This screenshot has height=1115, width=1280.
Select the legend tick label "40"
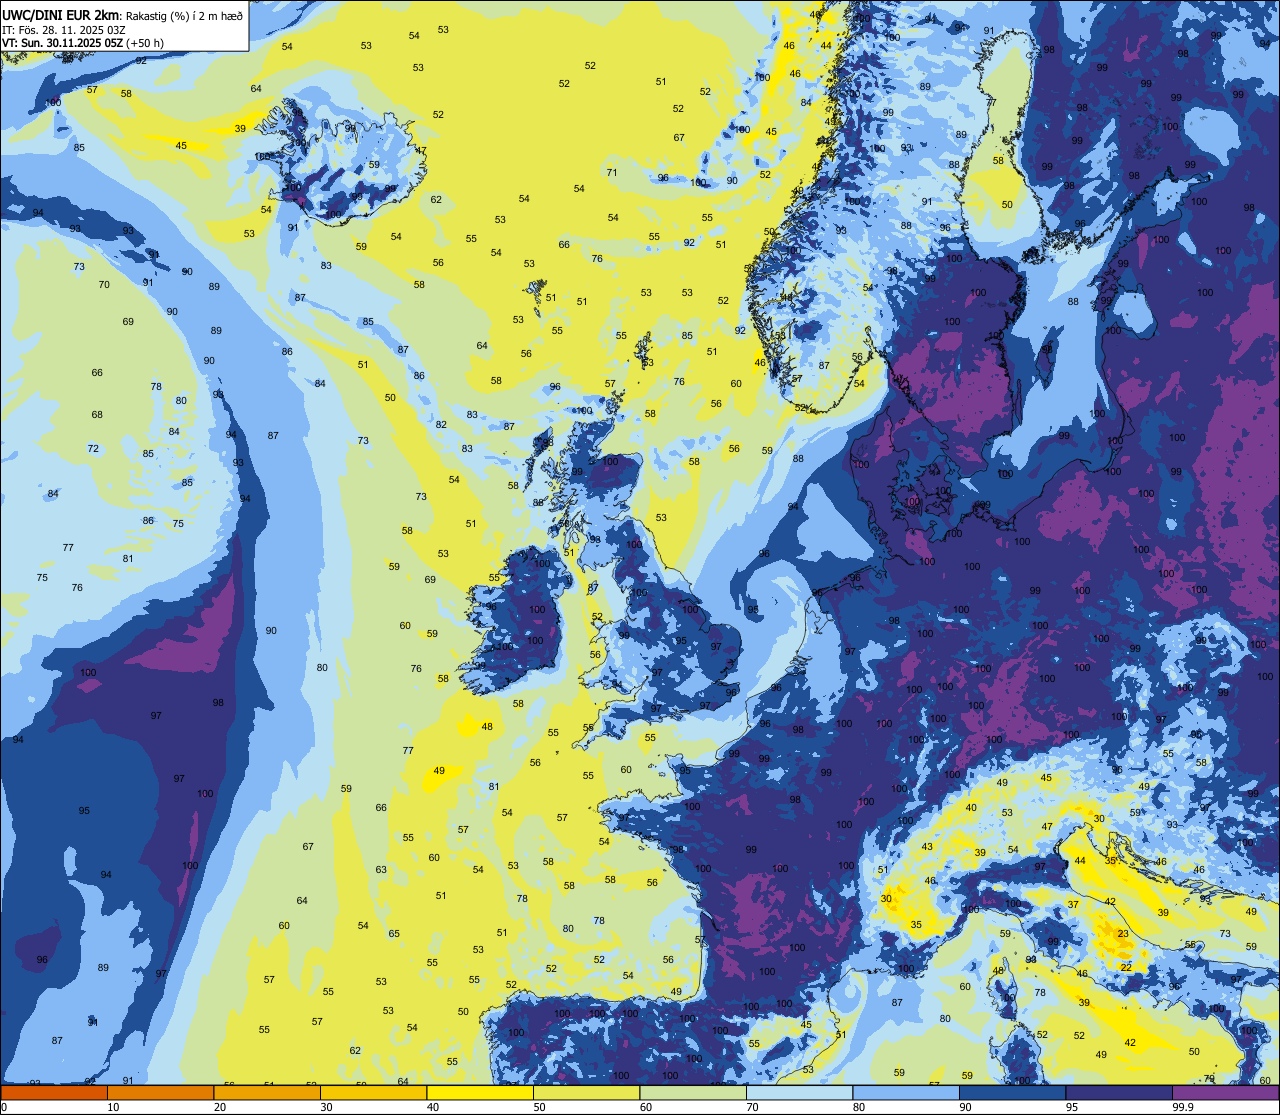click(433, 1107)
